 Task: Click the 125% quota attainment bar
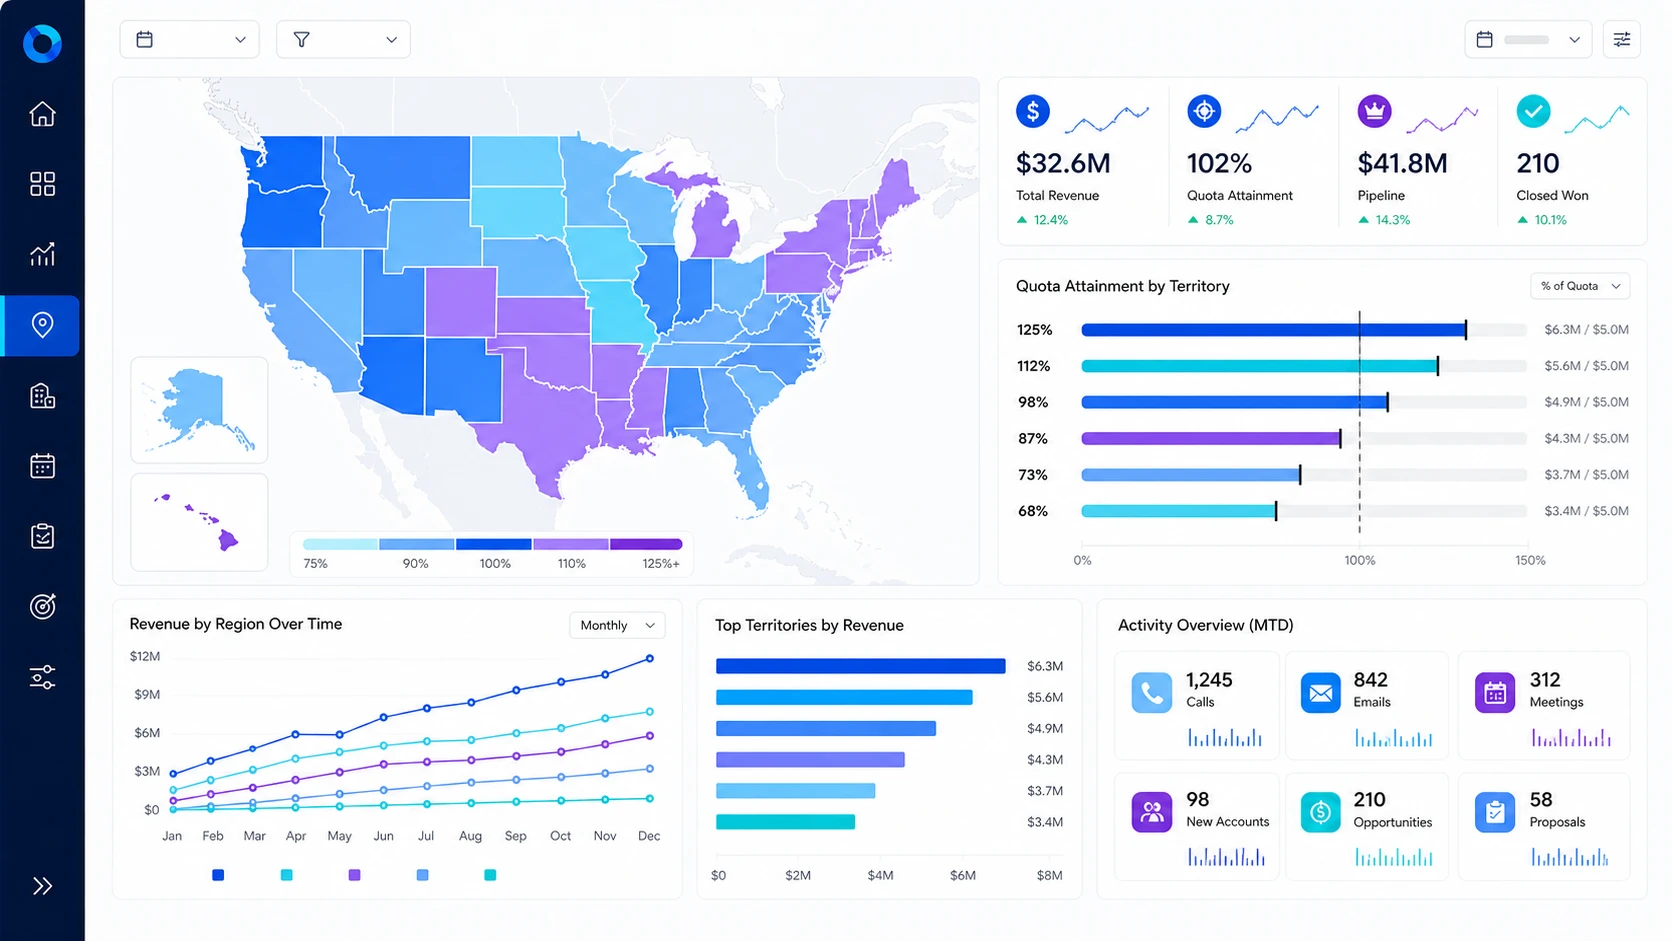pos(1274,330)
